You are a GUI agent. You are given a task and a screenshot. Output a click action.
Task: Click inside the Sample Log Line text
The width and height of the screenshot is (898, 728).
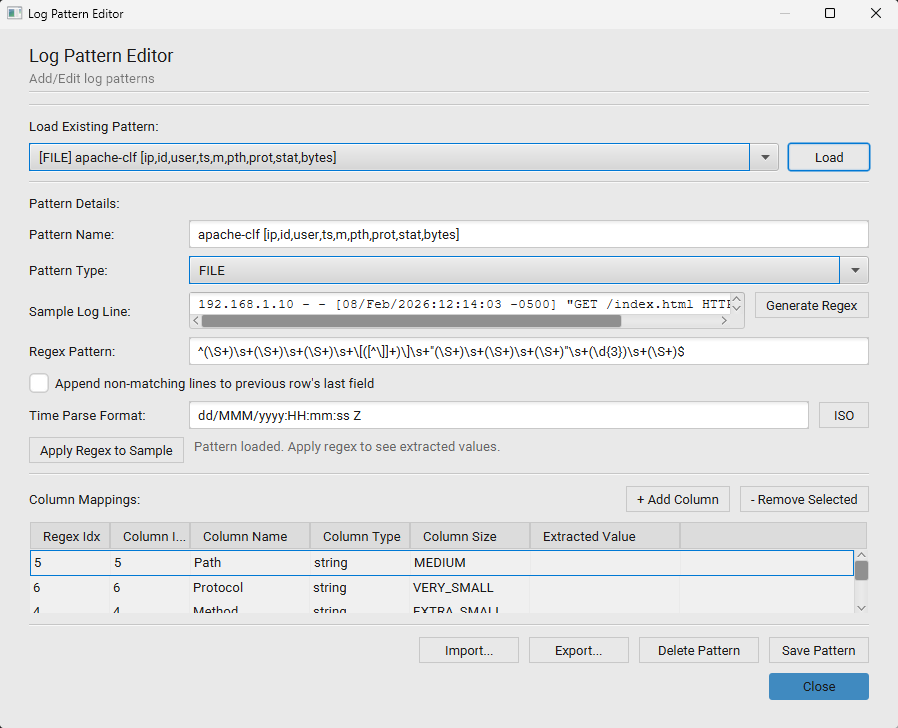tap(463, 304)
